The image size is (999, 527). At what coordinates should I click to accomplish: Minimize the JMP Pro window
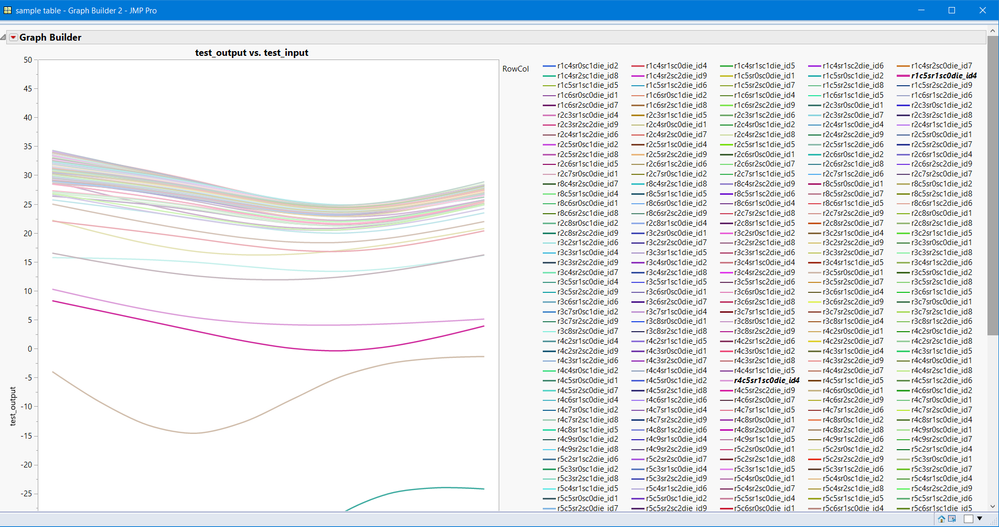(x=922, y=10)
